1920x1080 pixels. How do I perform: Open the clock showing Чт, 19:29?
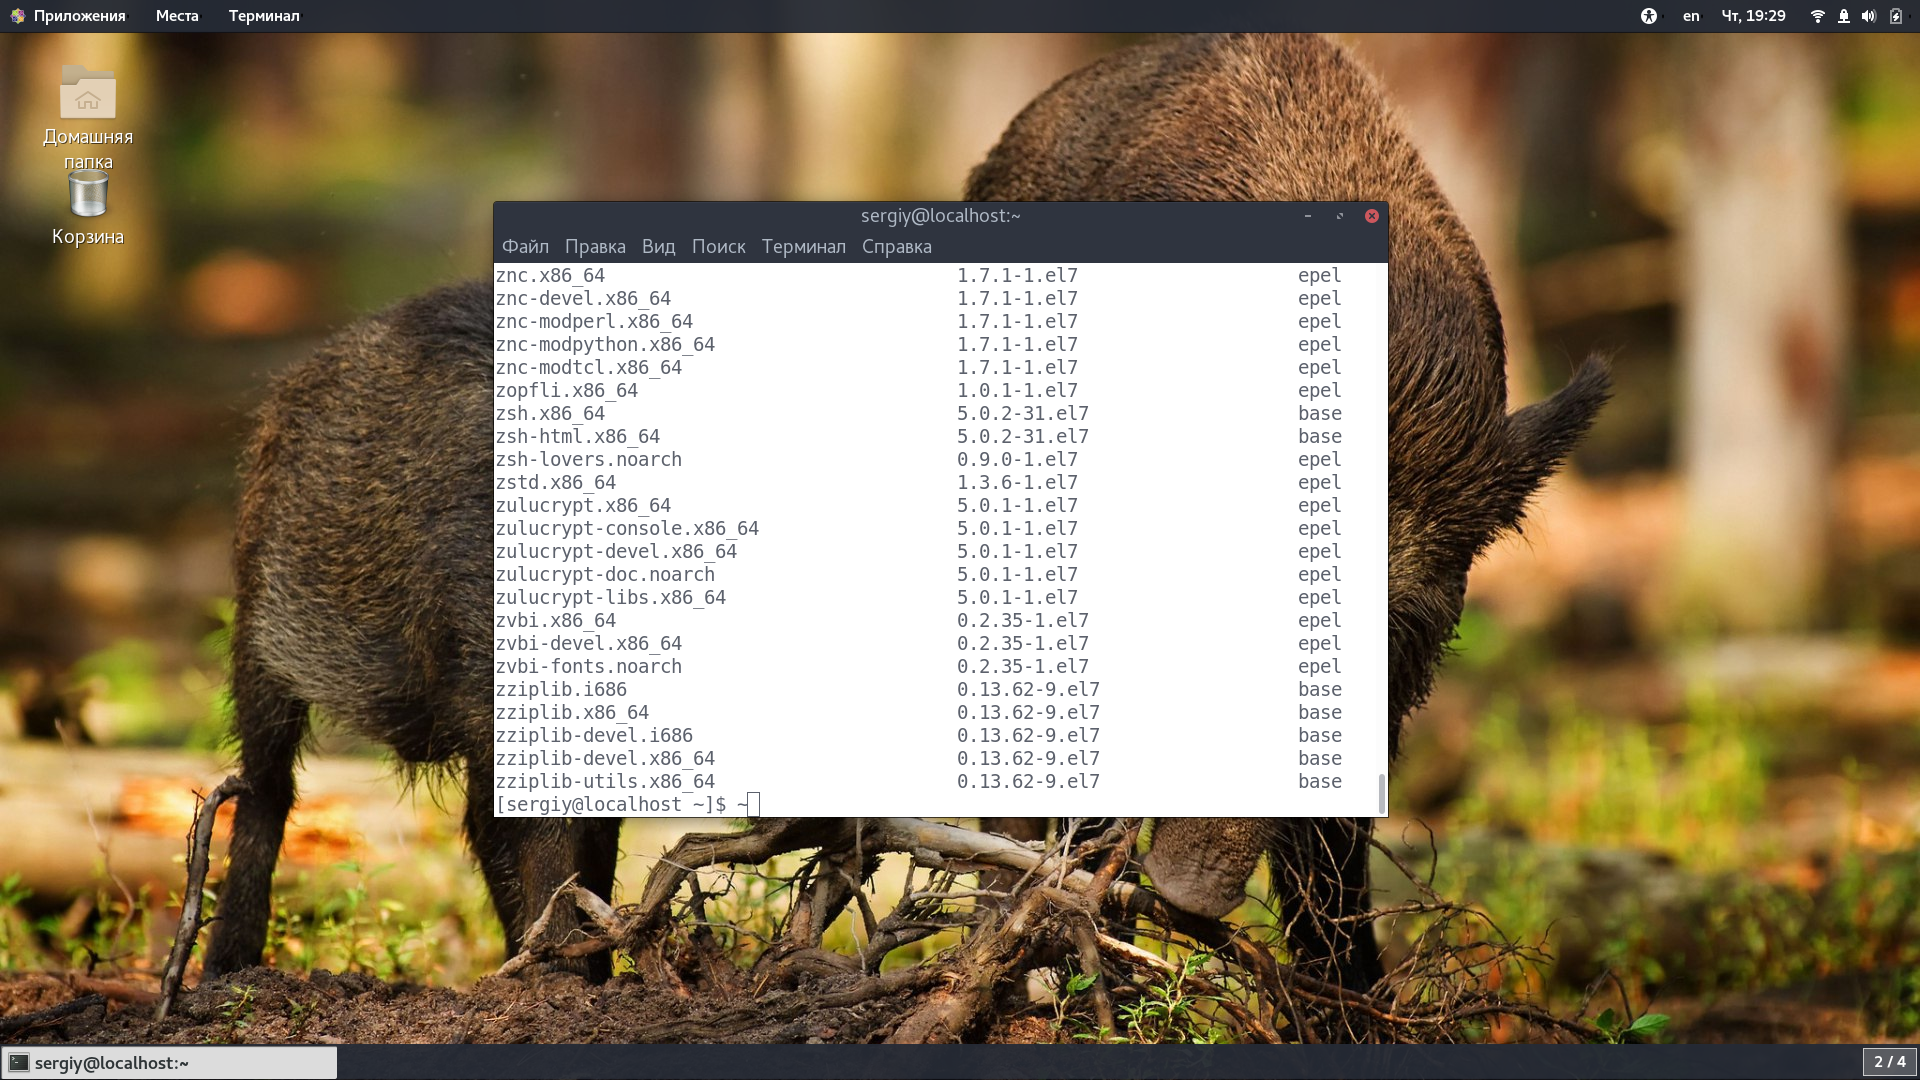1753,16
